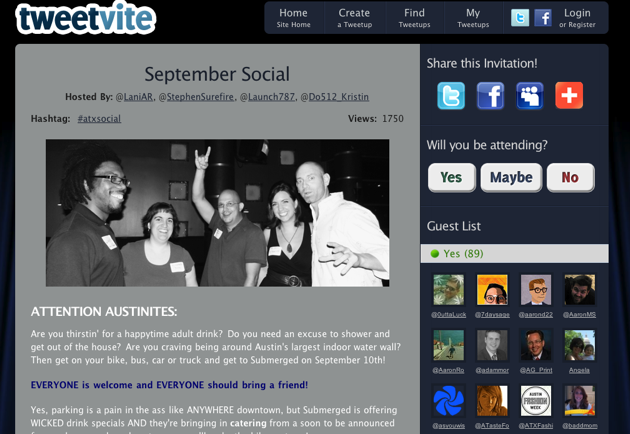
Task: RSVP Yes to the event
Action: click(x=452, y=177)
